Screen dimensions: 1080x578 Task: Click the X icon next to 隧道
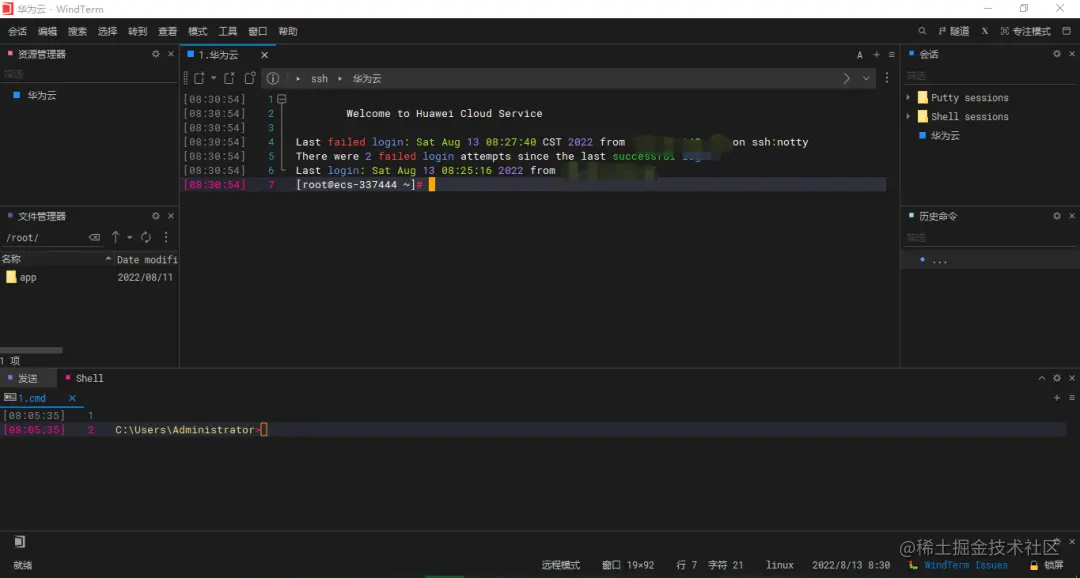coord(985,31)
